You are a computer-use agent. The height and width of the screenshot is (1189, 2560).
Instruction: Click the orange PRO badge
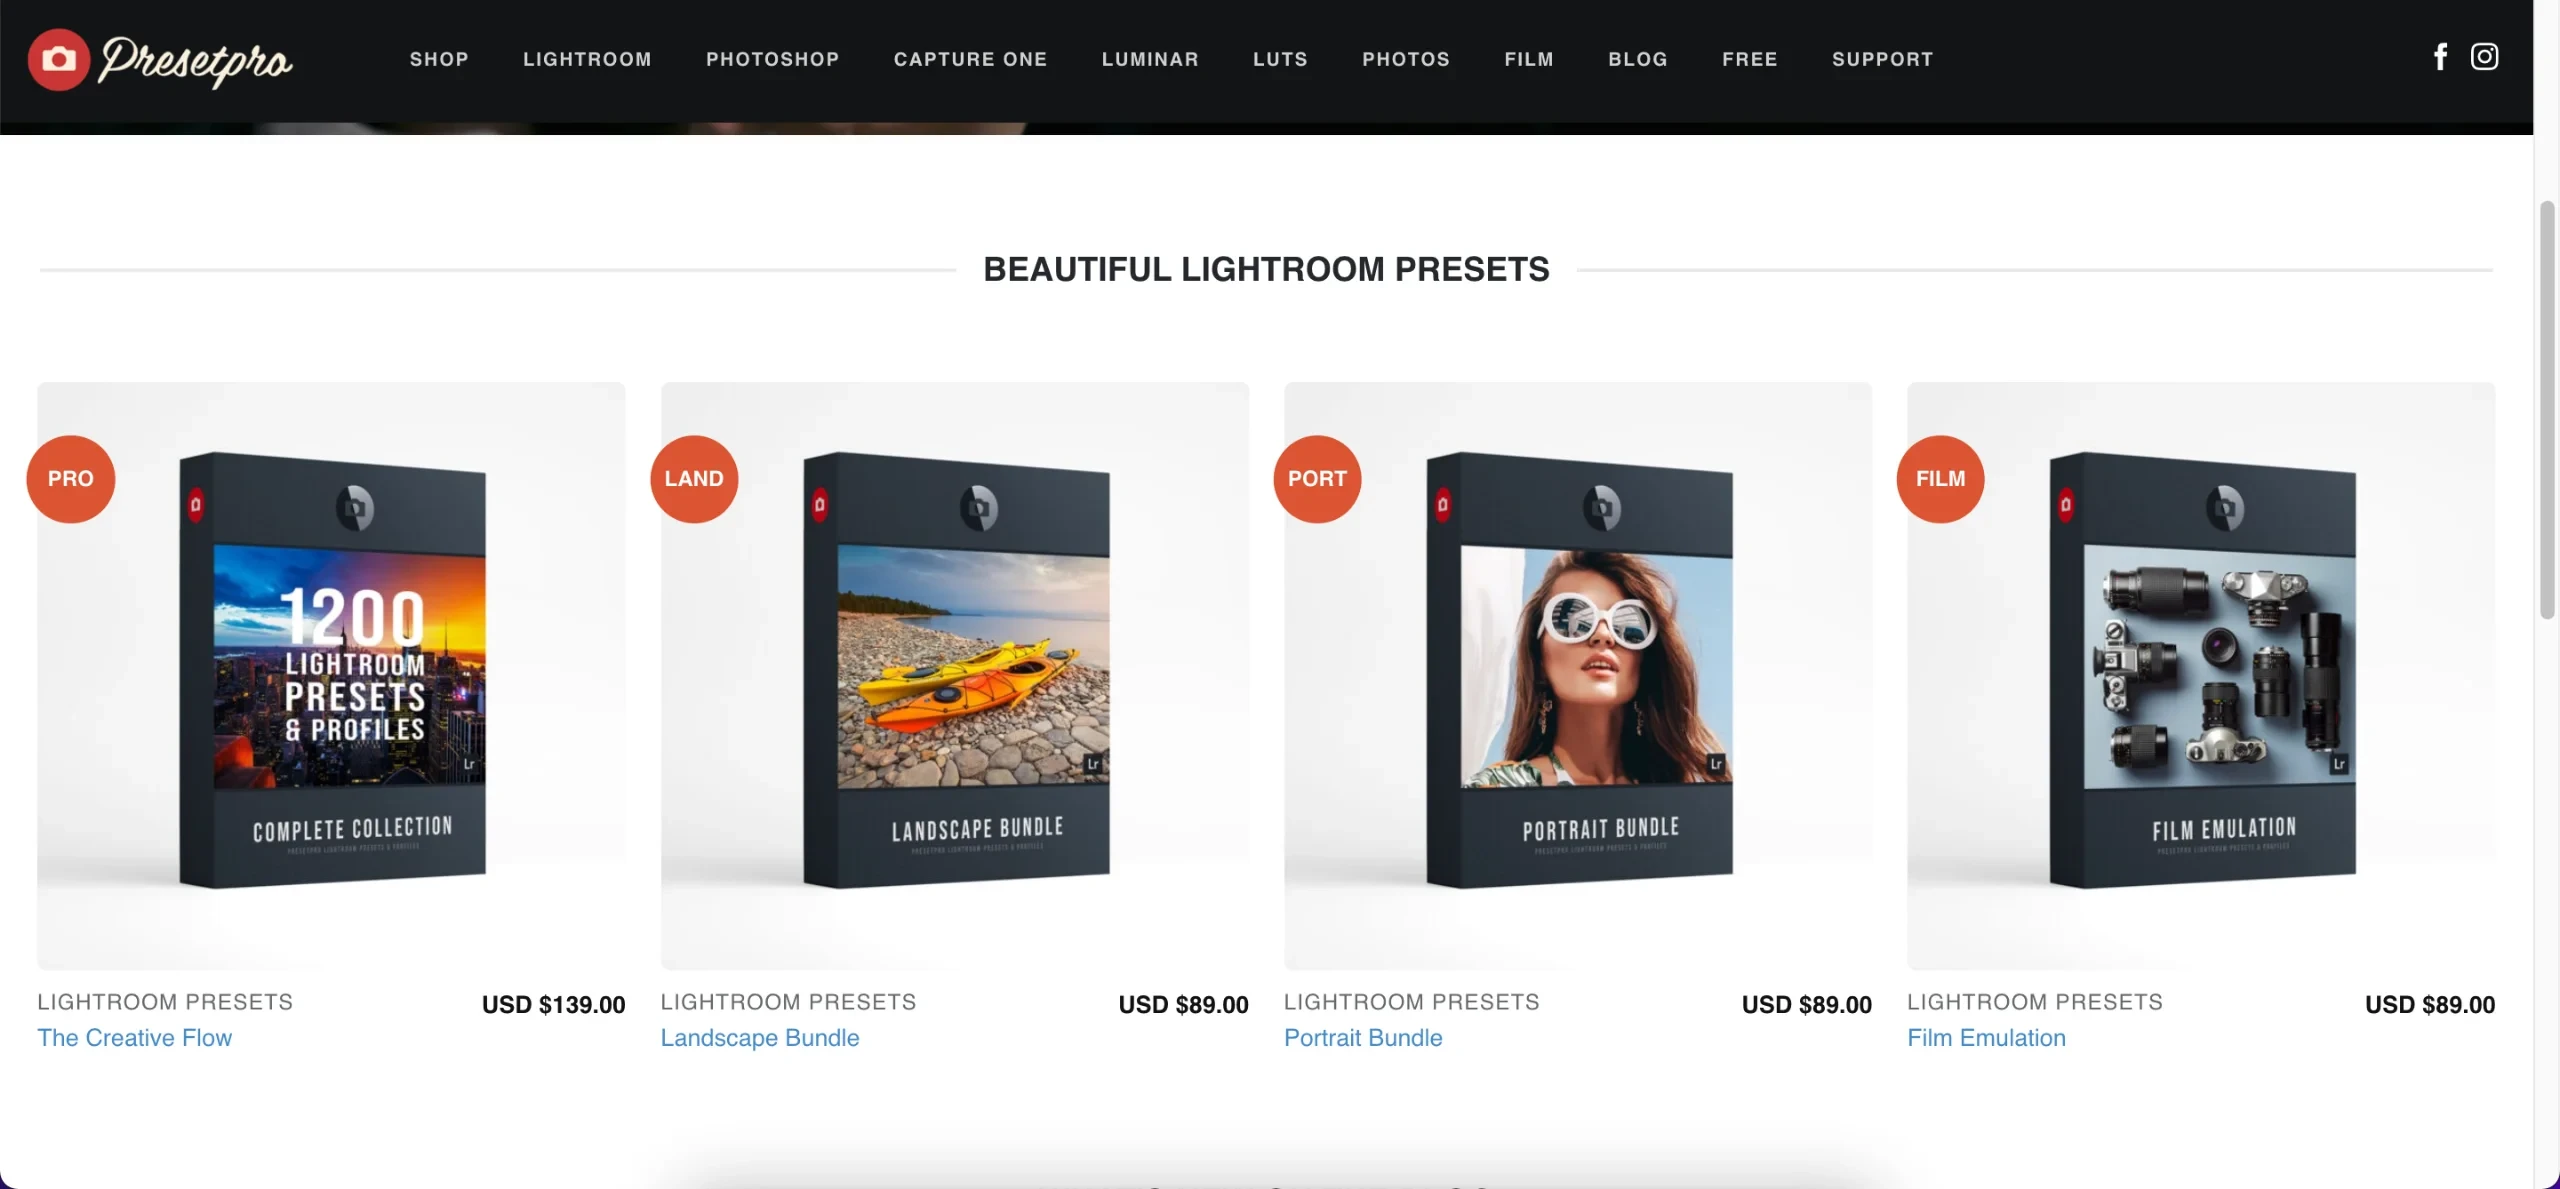pos(71,479)
